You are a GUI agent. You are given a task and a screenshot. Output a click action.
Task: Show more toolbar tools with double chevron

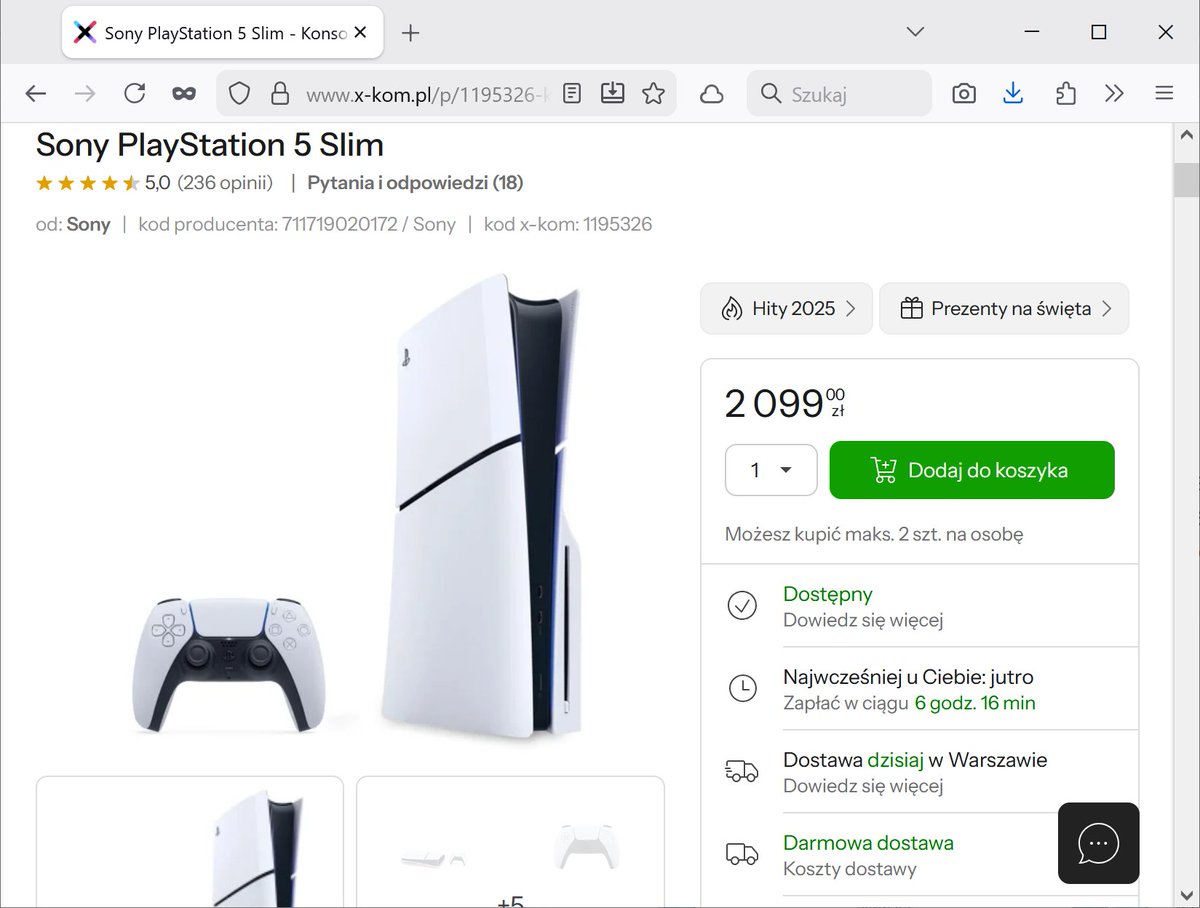(1114, 94)
